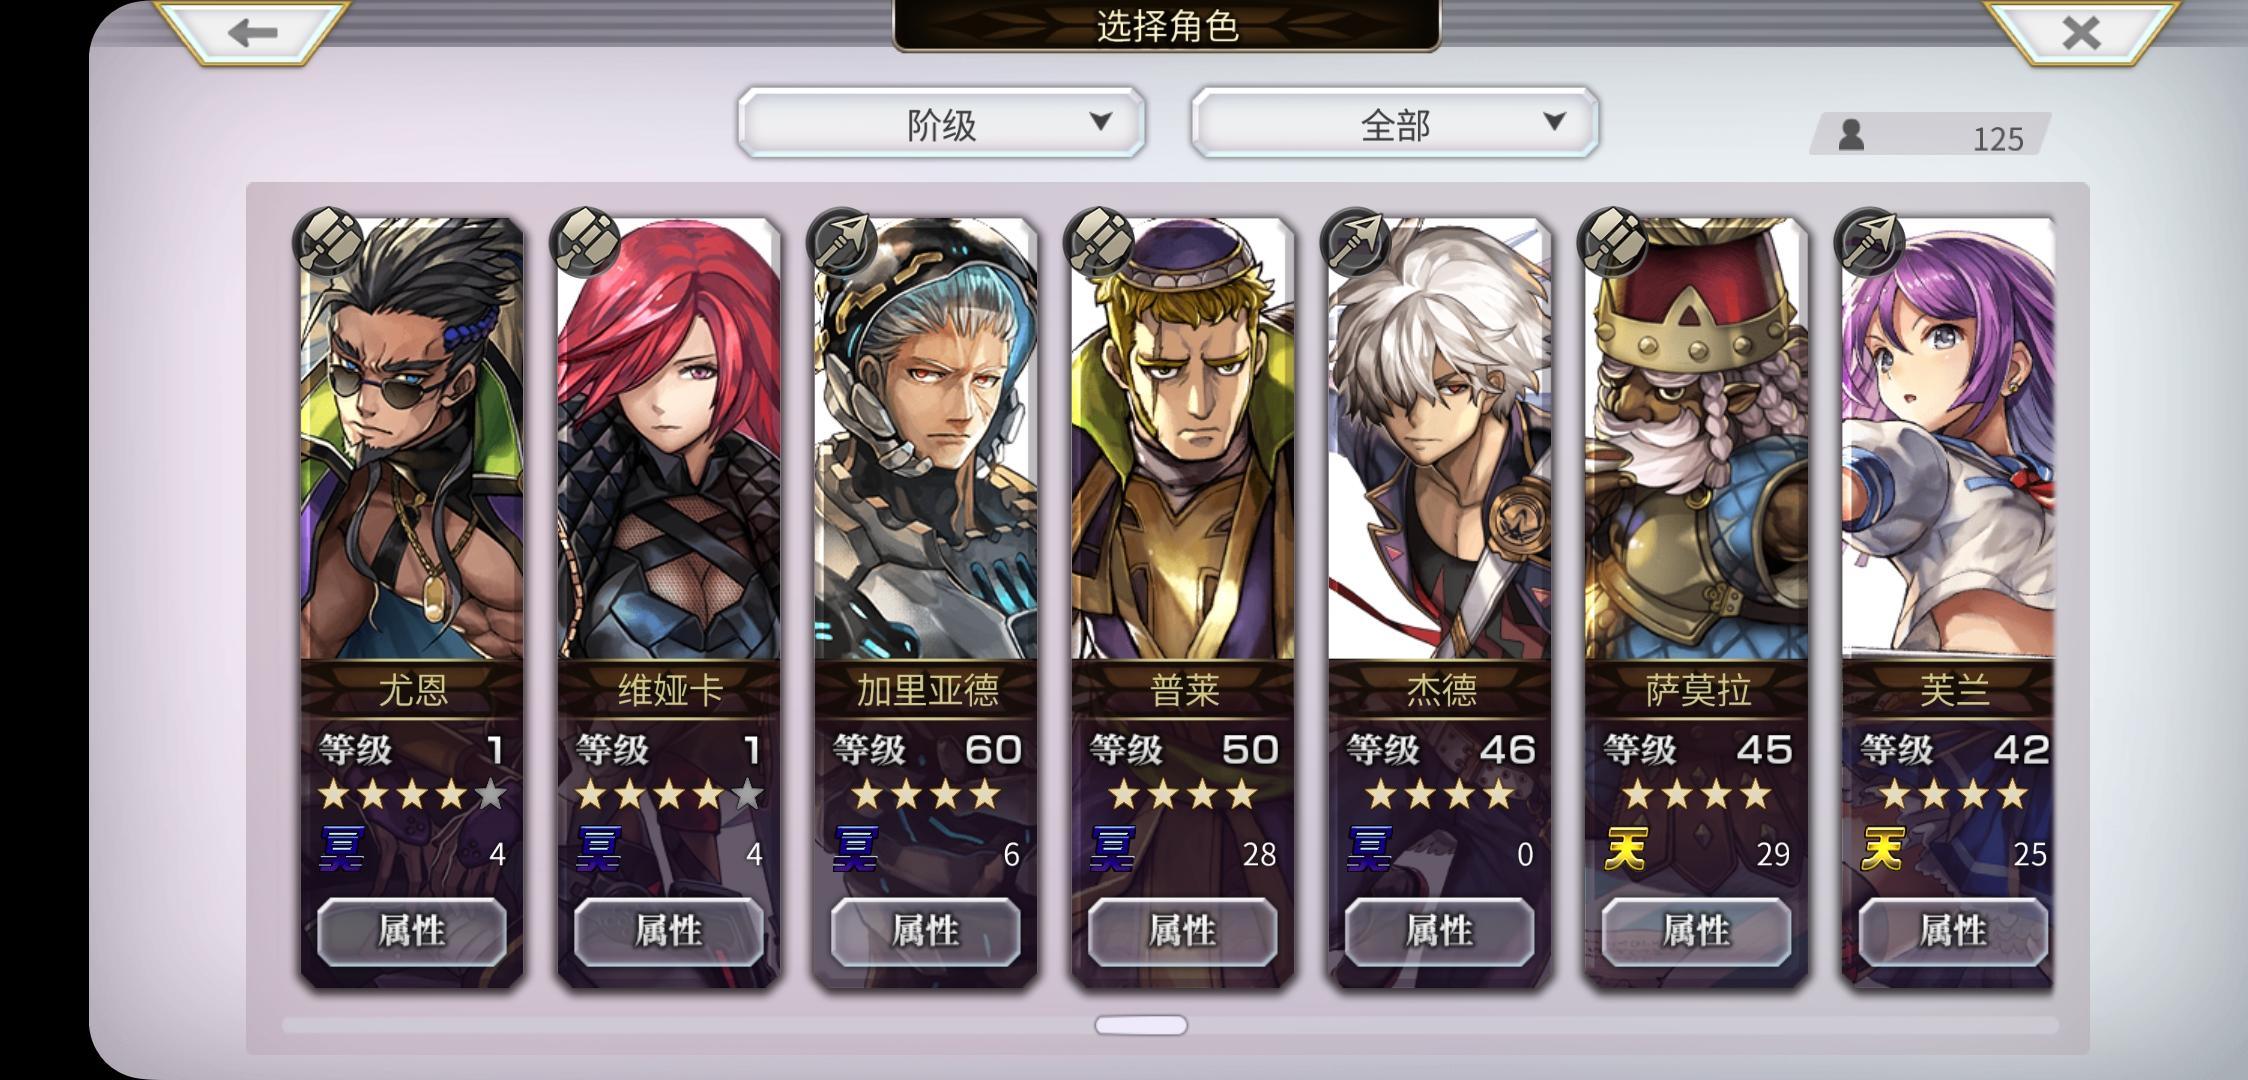2248x1080 pixels.
Task: Click the horizontal scrollbar handle below the cards
Action: [x=1141, y=1025]
